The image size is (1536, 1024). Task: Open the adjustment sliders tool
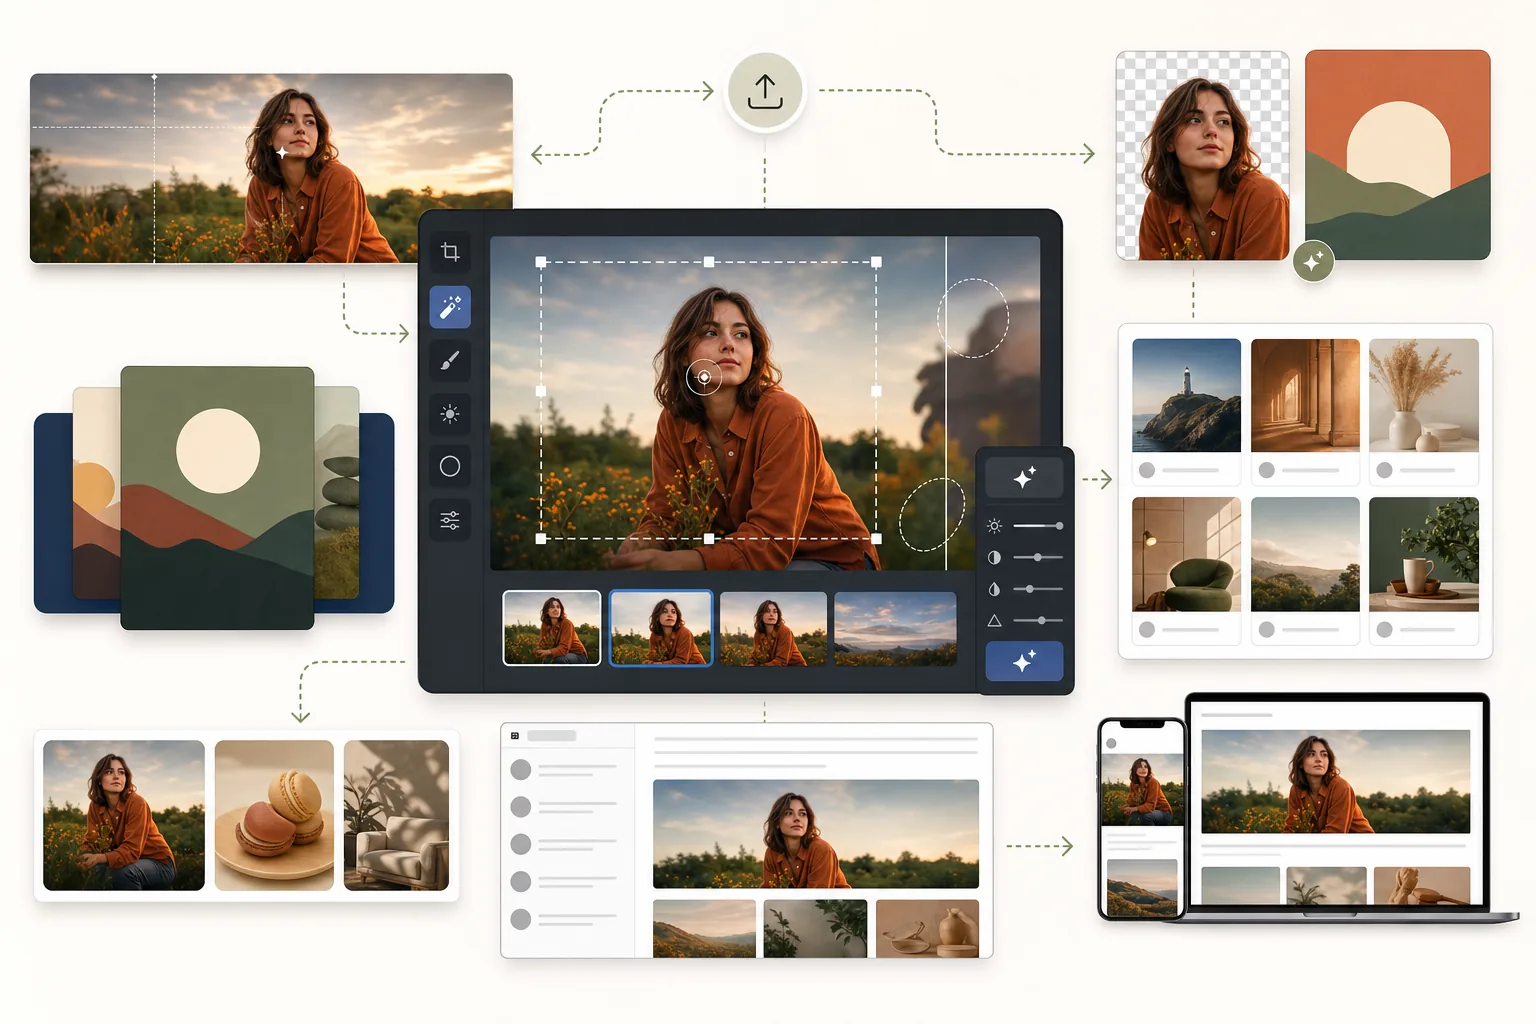pyautogui.click(x=450, y=520)
